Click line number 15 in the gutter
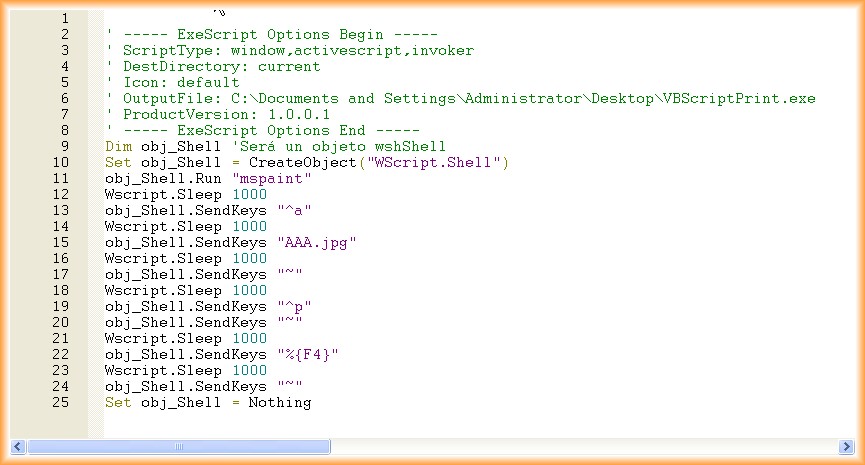The height and width of the screenshot is (465, 865). tap(61, 243)
